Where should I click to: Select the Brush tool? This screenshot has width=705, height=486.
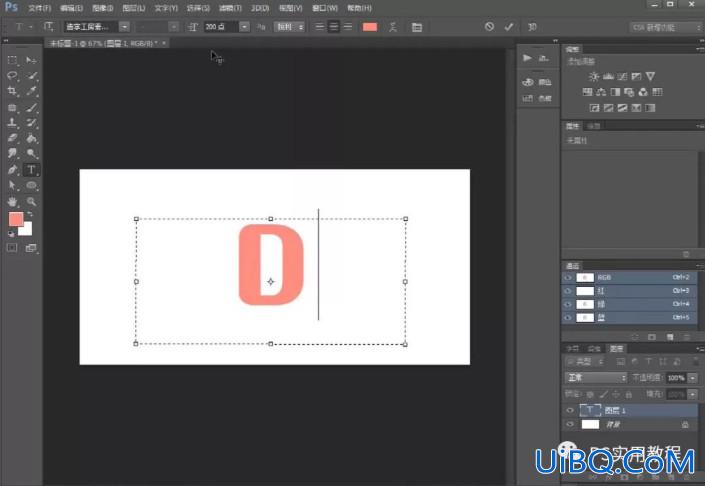tap(31, 107)
